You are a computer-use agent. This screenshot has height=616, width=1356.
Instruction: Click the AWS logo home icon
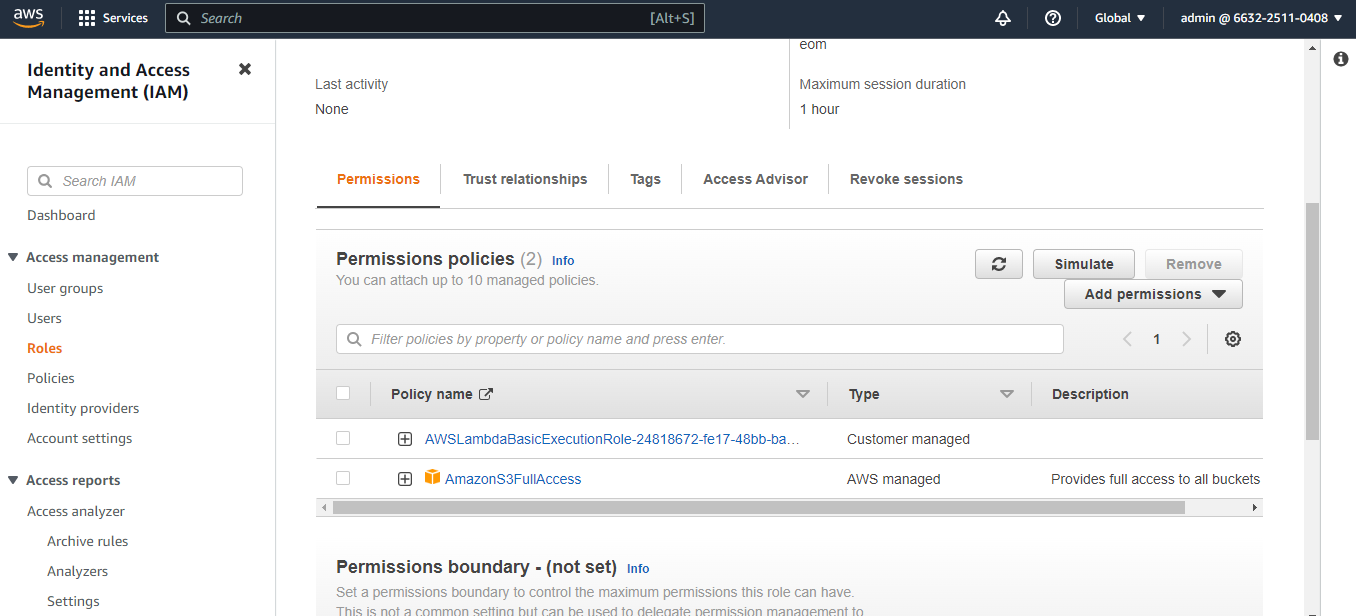tap(29, 18)
